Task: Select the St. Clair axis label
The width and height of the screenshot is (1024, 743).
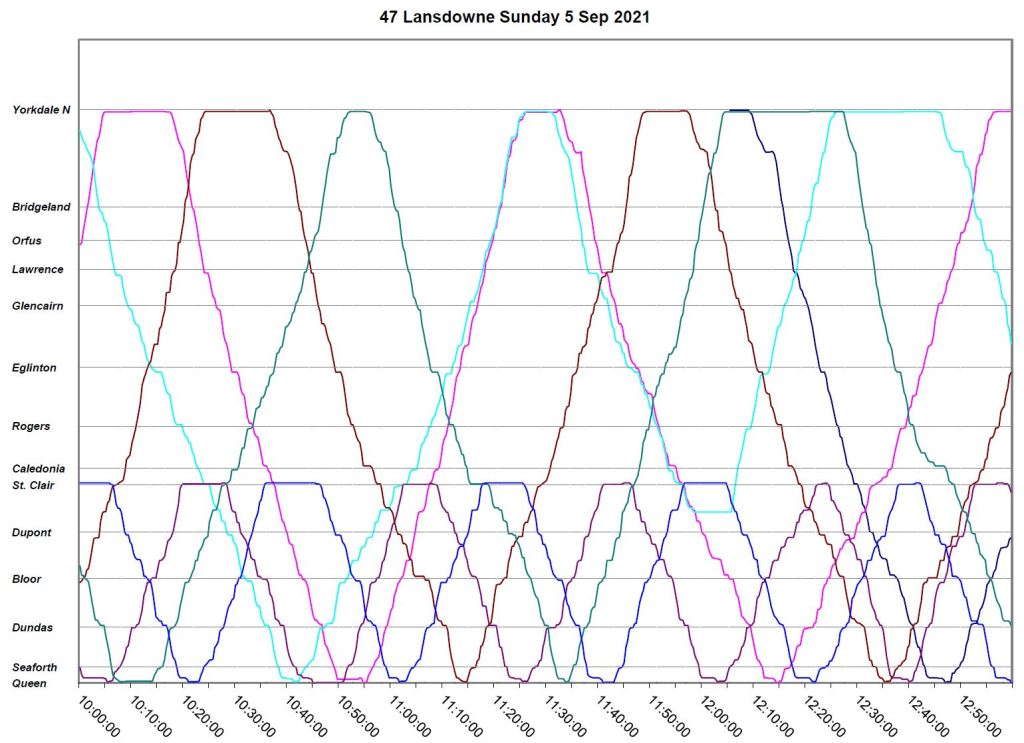Action: click(33, 485)
